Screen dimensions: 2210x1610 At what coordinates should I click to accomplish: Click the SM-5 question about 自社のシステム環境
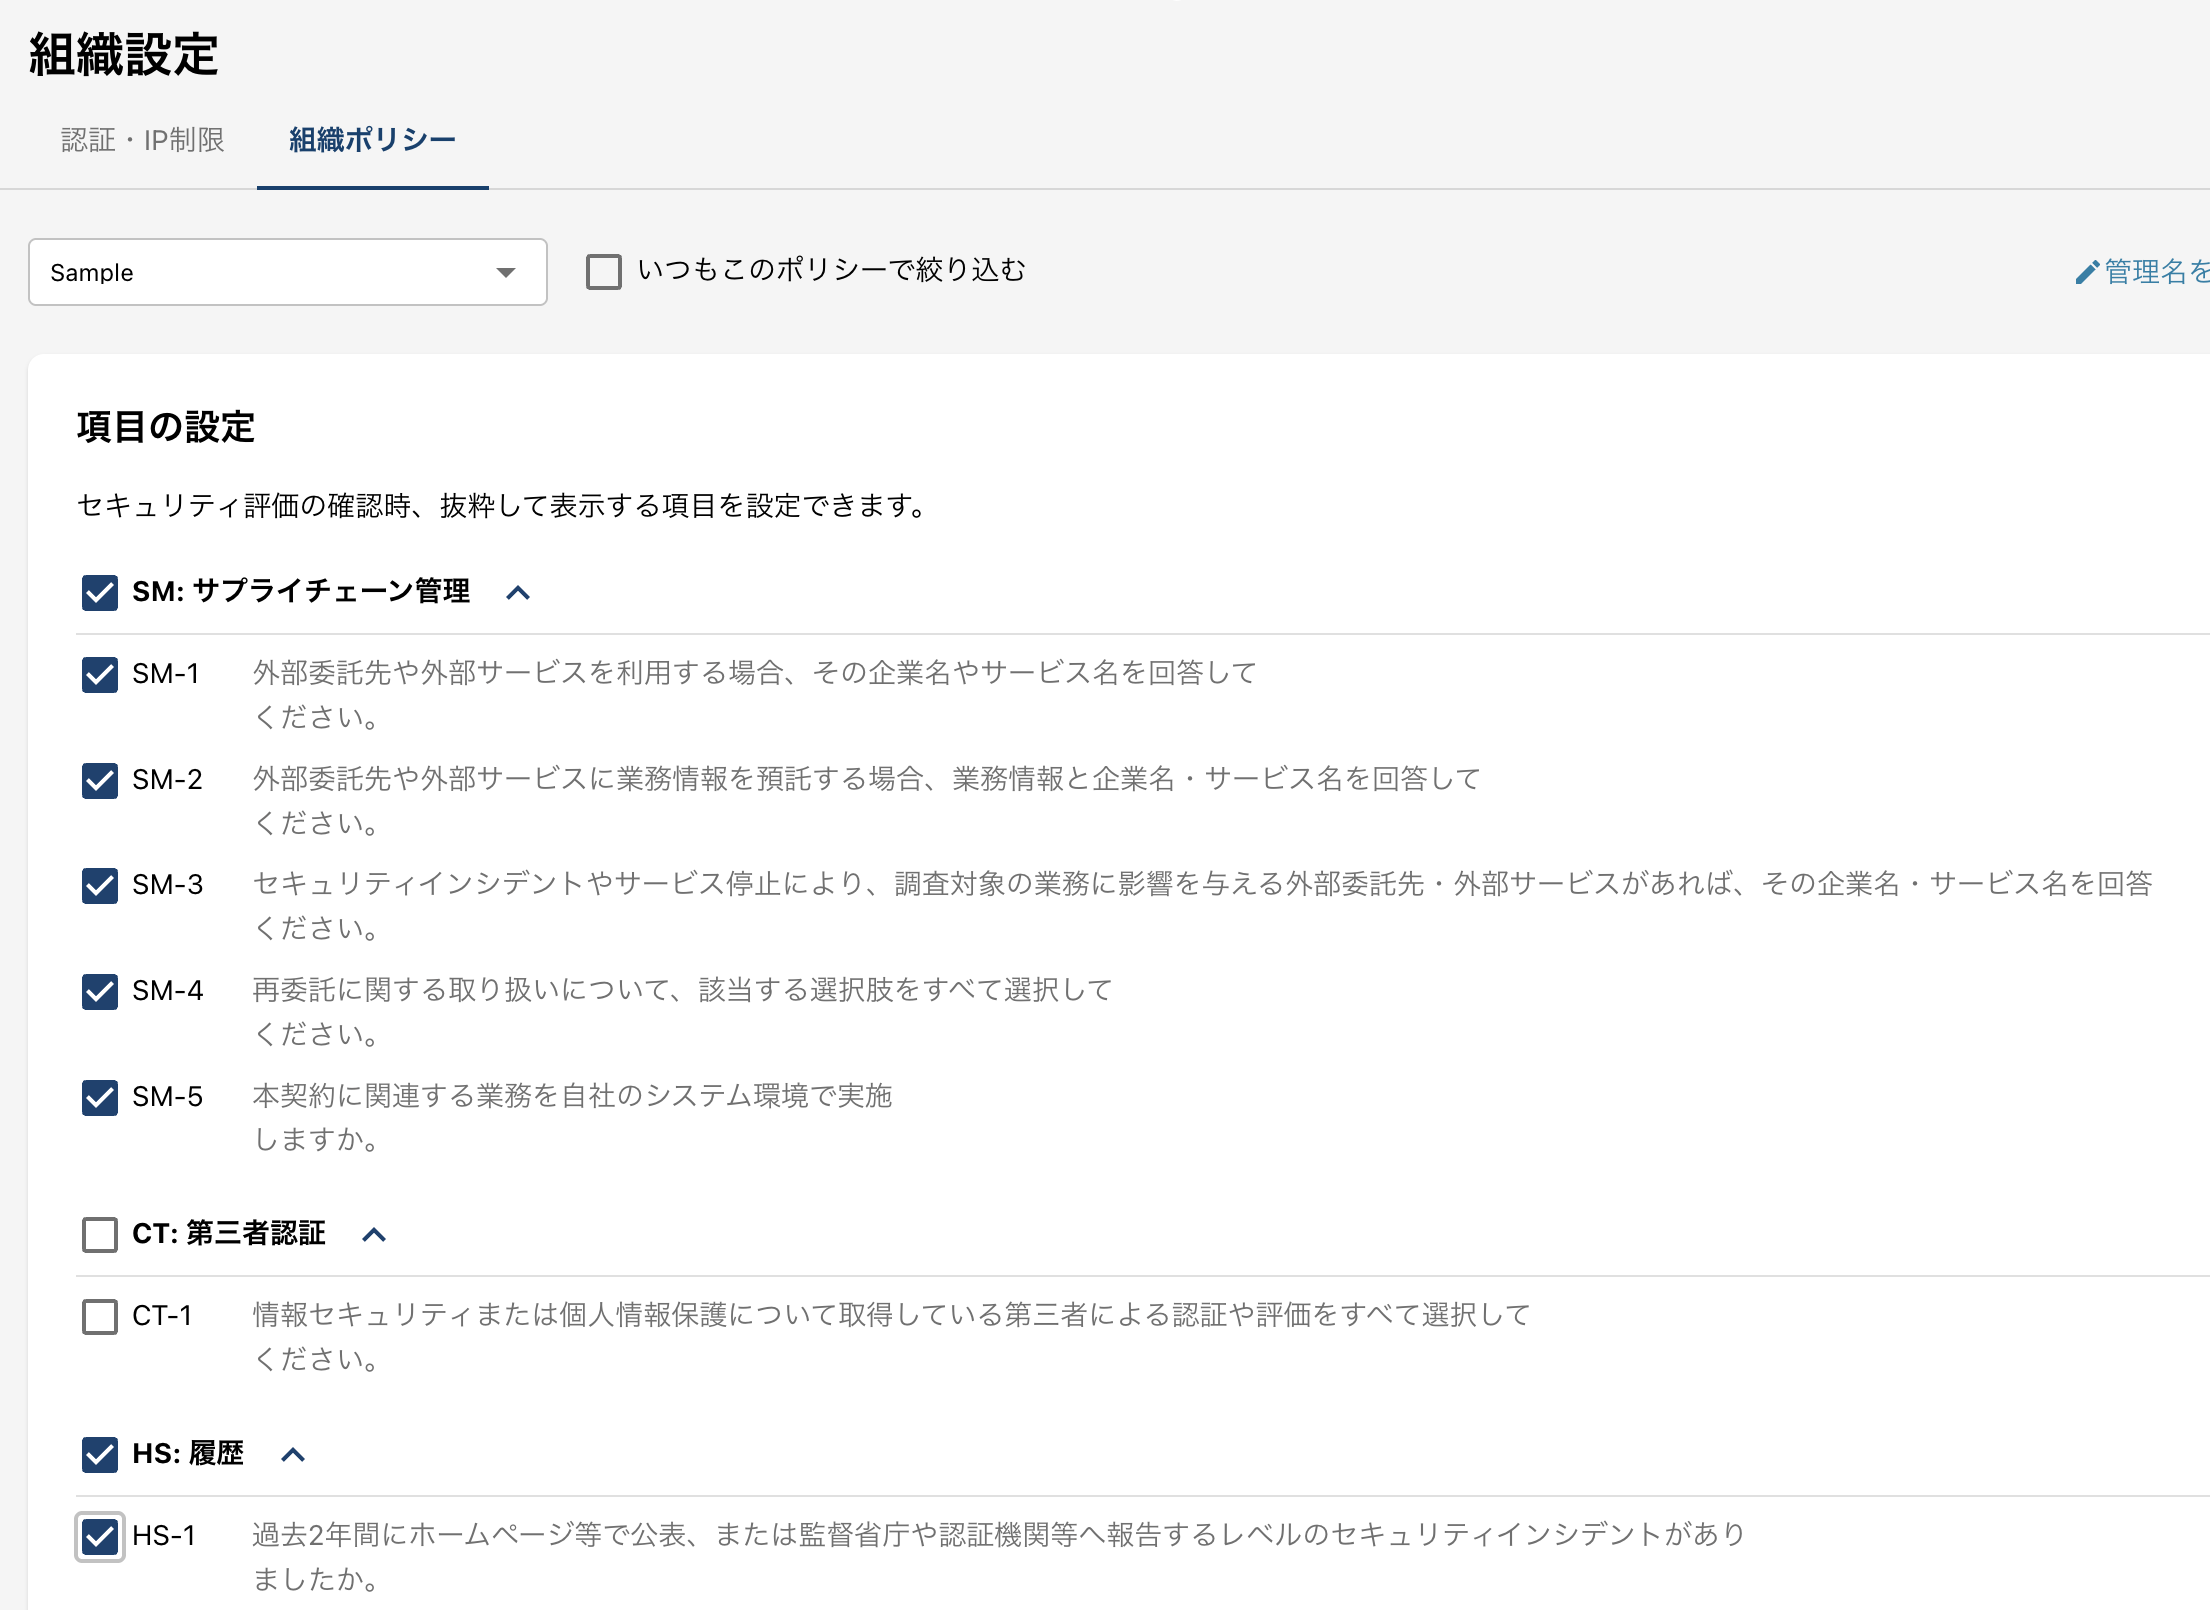click(572, 1117)
